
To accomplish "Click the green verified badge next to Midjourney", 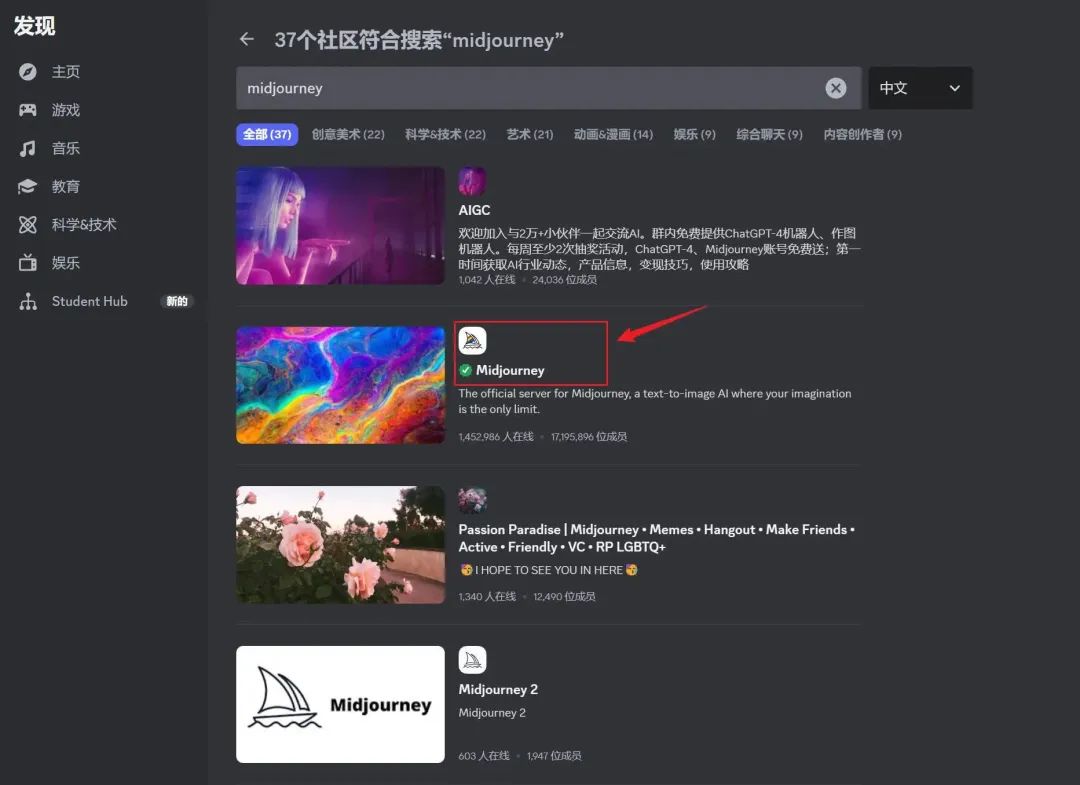I will (464, 369).
